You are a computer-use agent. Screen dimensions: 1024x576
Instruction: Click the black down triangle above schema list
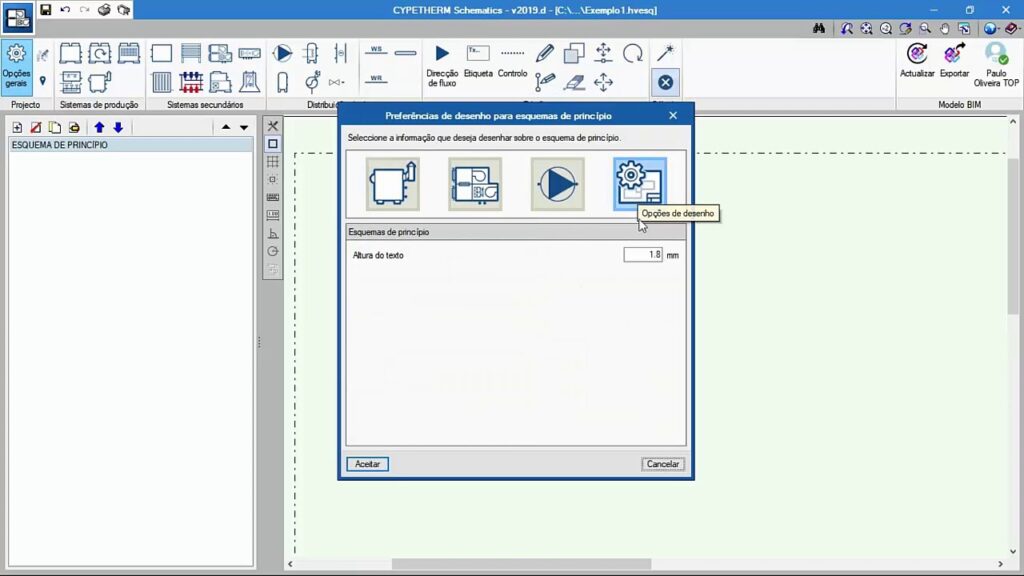click(243, 127)
